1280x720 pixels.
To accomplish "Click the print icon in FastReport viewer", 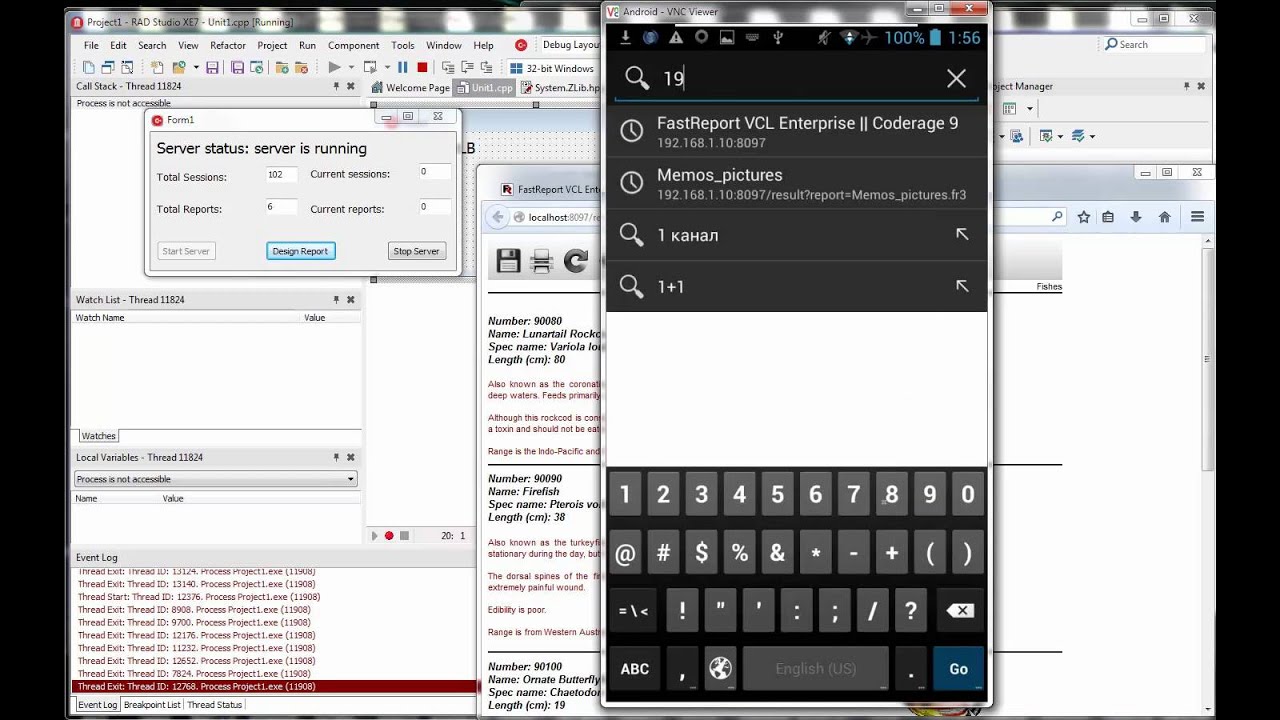I will [541, 262].
